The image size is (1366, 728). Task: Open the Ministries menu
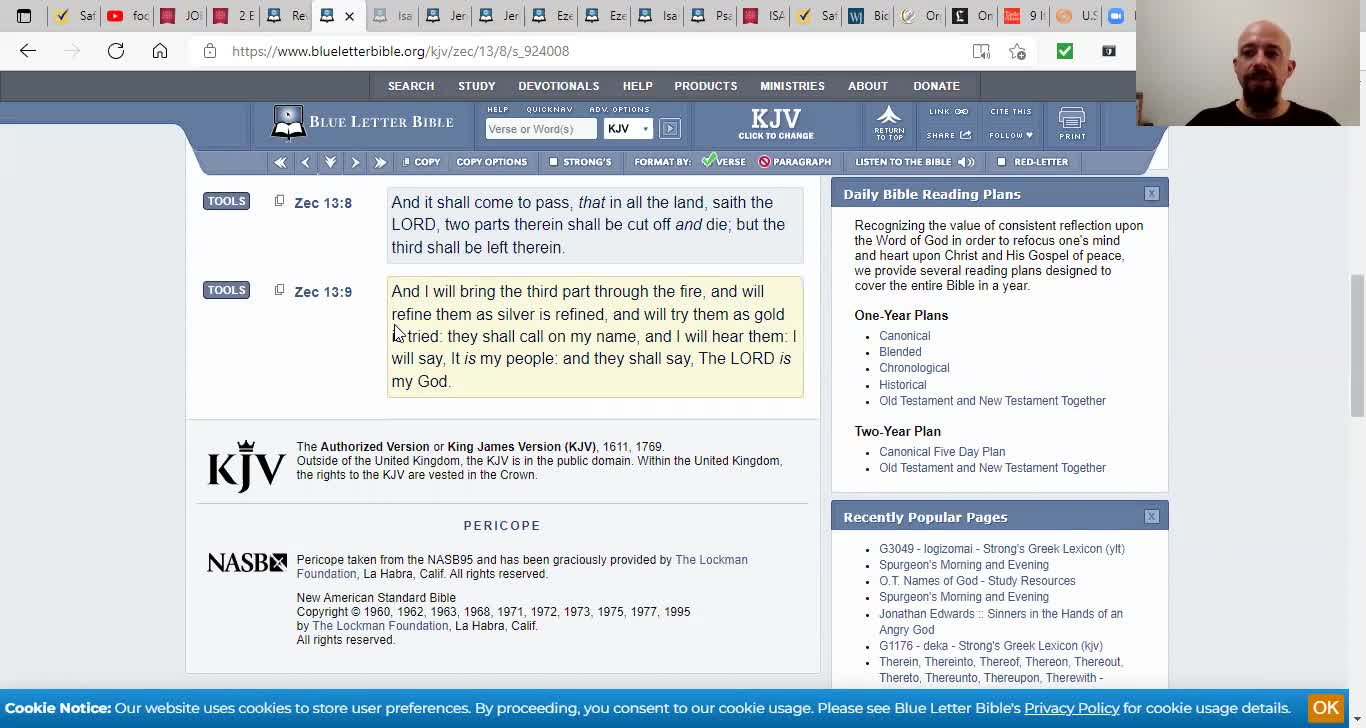792,86
